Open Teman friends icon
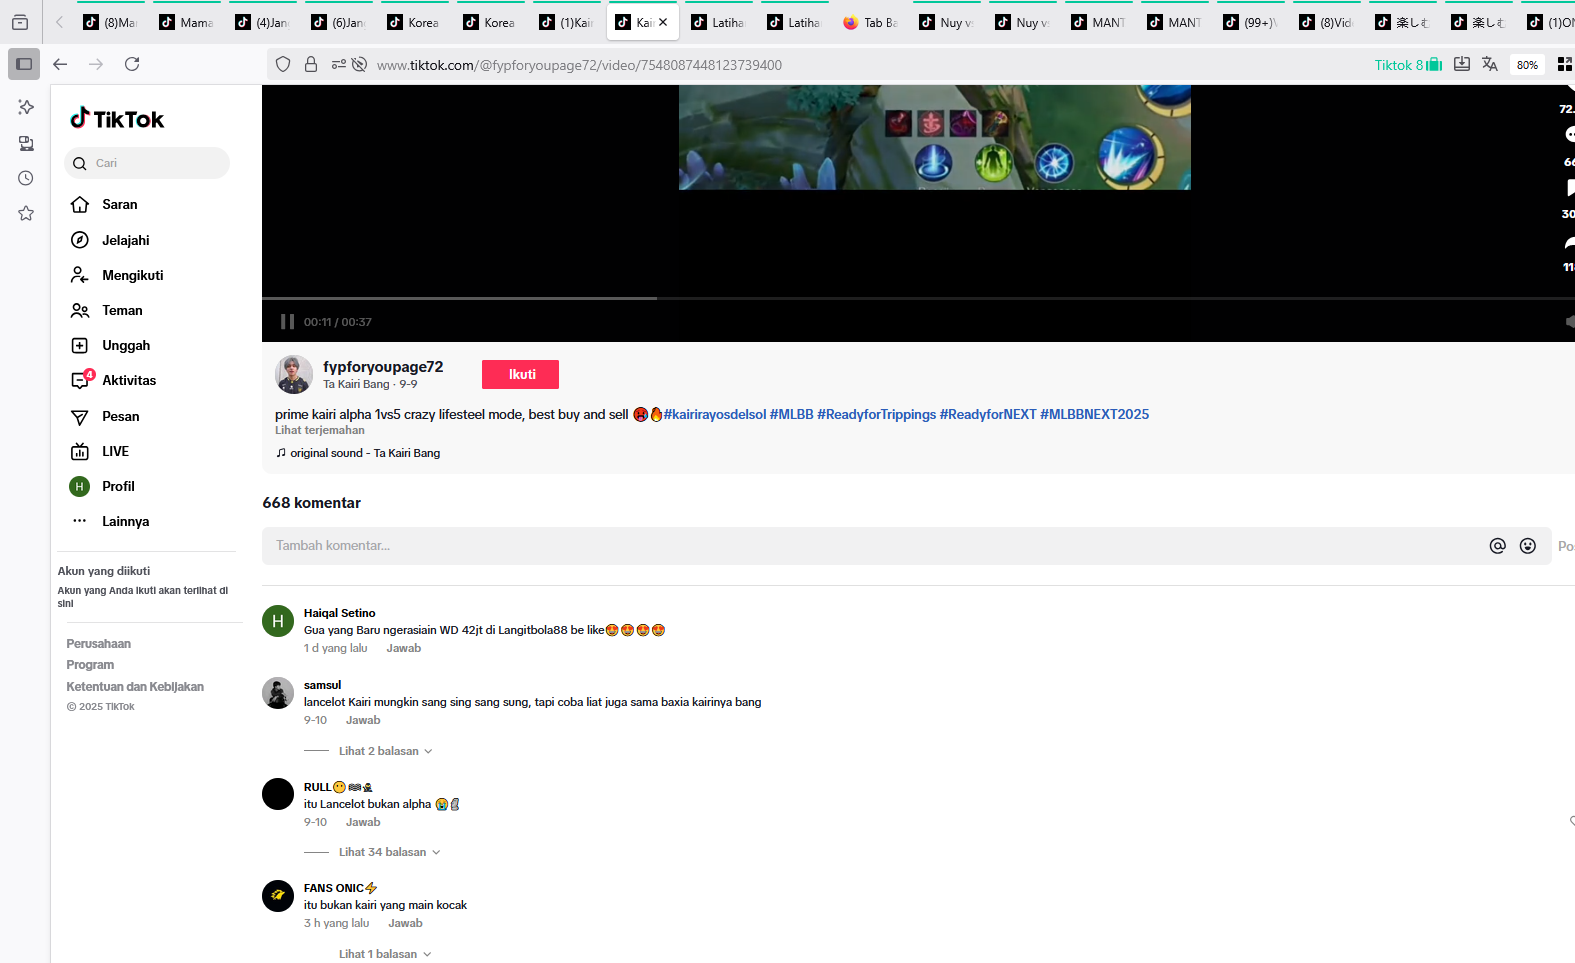 coord(80,310)
